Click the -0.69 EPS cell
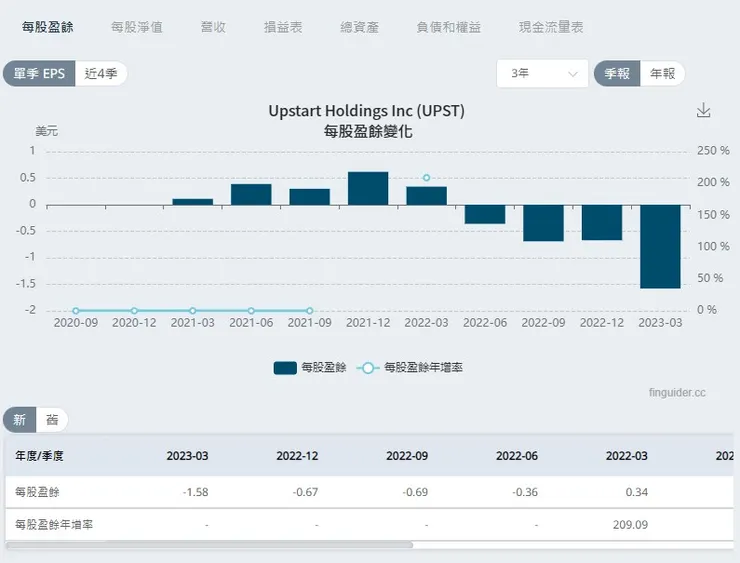740x563 pixels. 415,492
